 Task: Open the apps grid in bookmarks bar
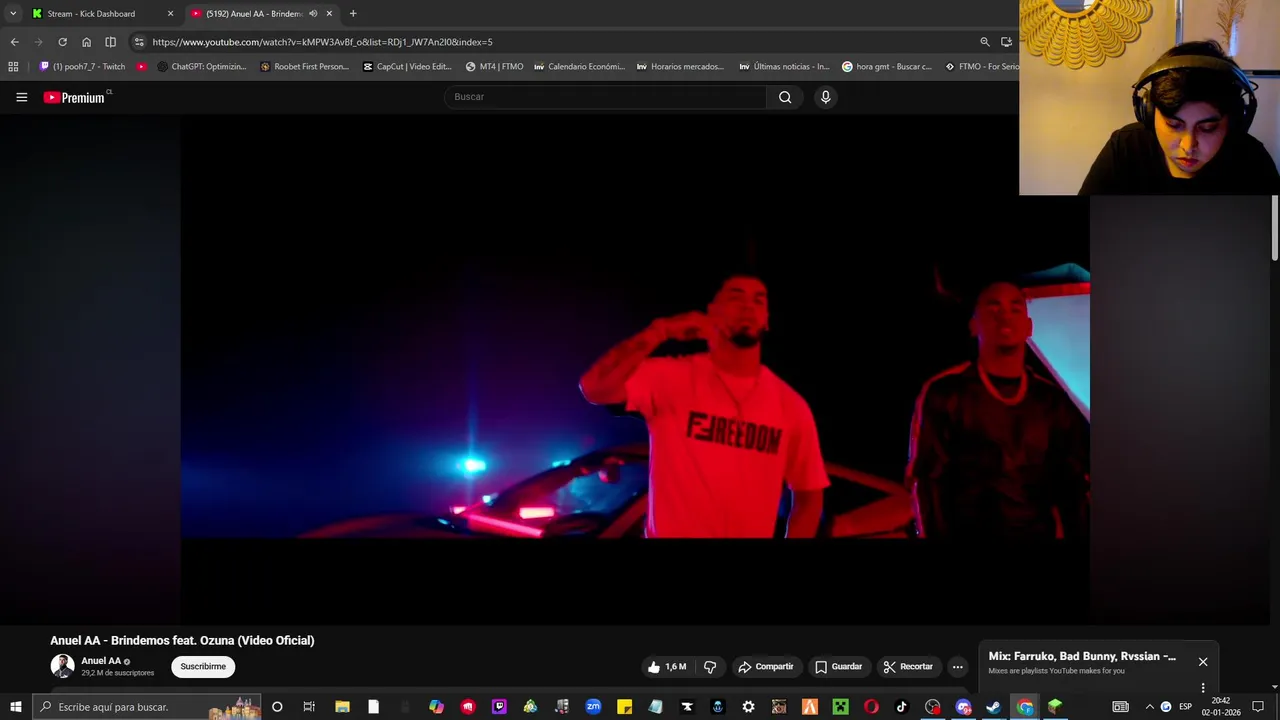(x=13, y=67)
